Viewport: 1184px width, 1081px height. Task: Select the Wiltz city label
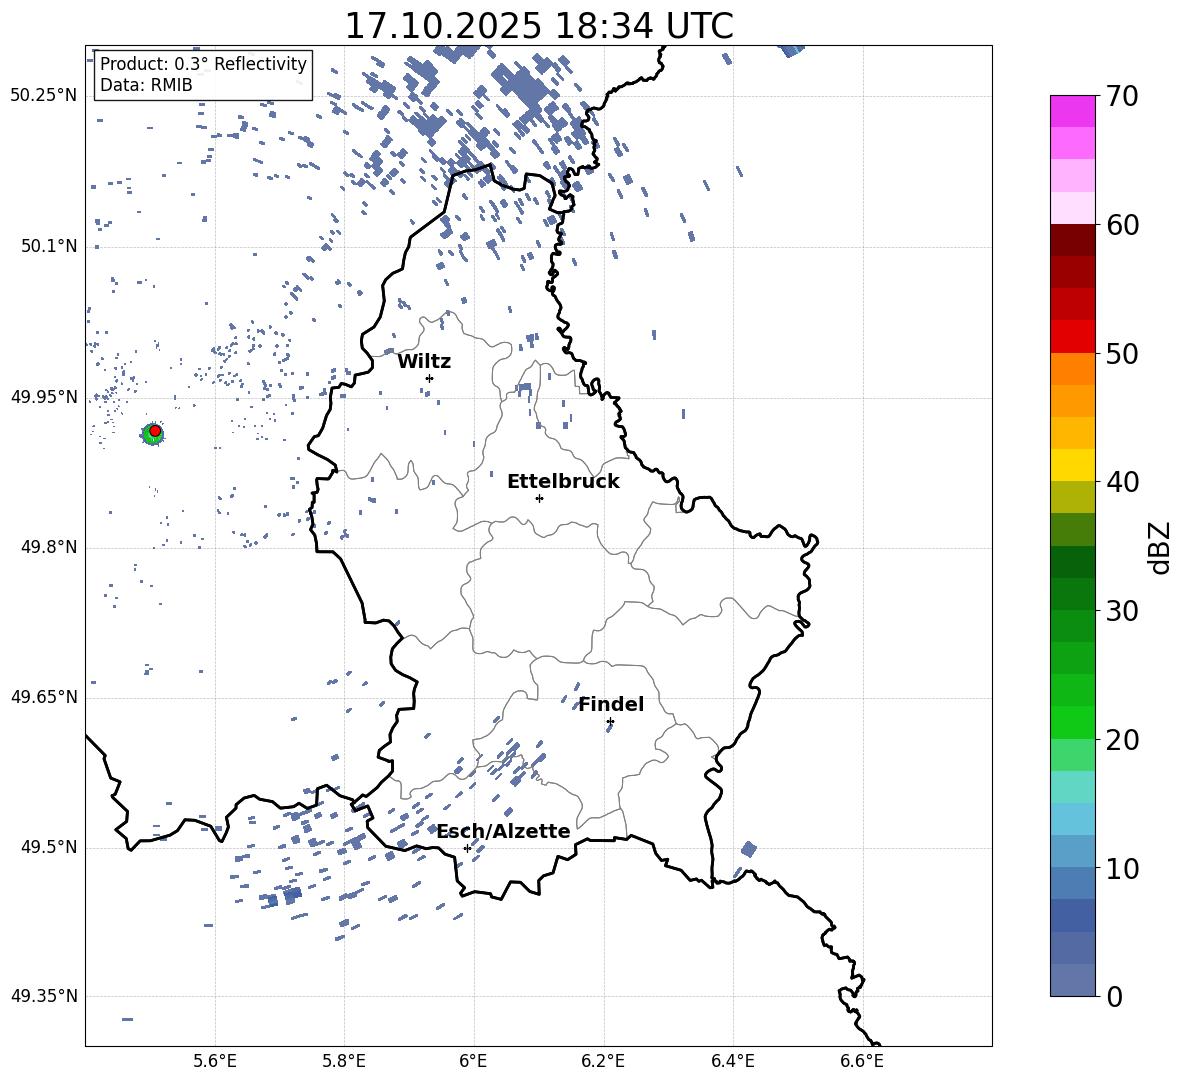[x=424, y=362]
